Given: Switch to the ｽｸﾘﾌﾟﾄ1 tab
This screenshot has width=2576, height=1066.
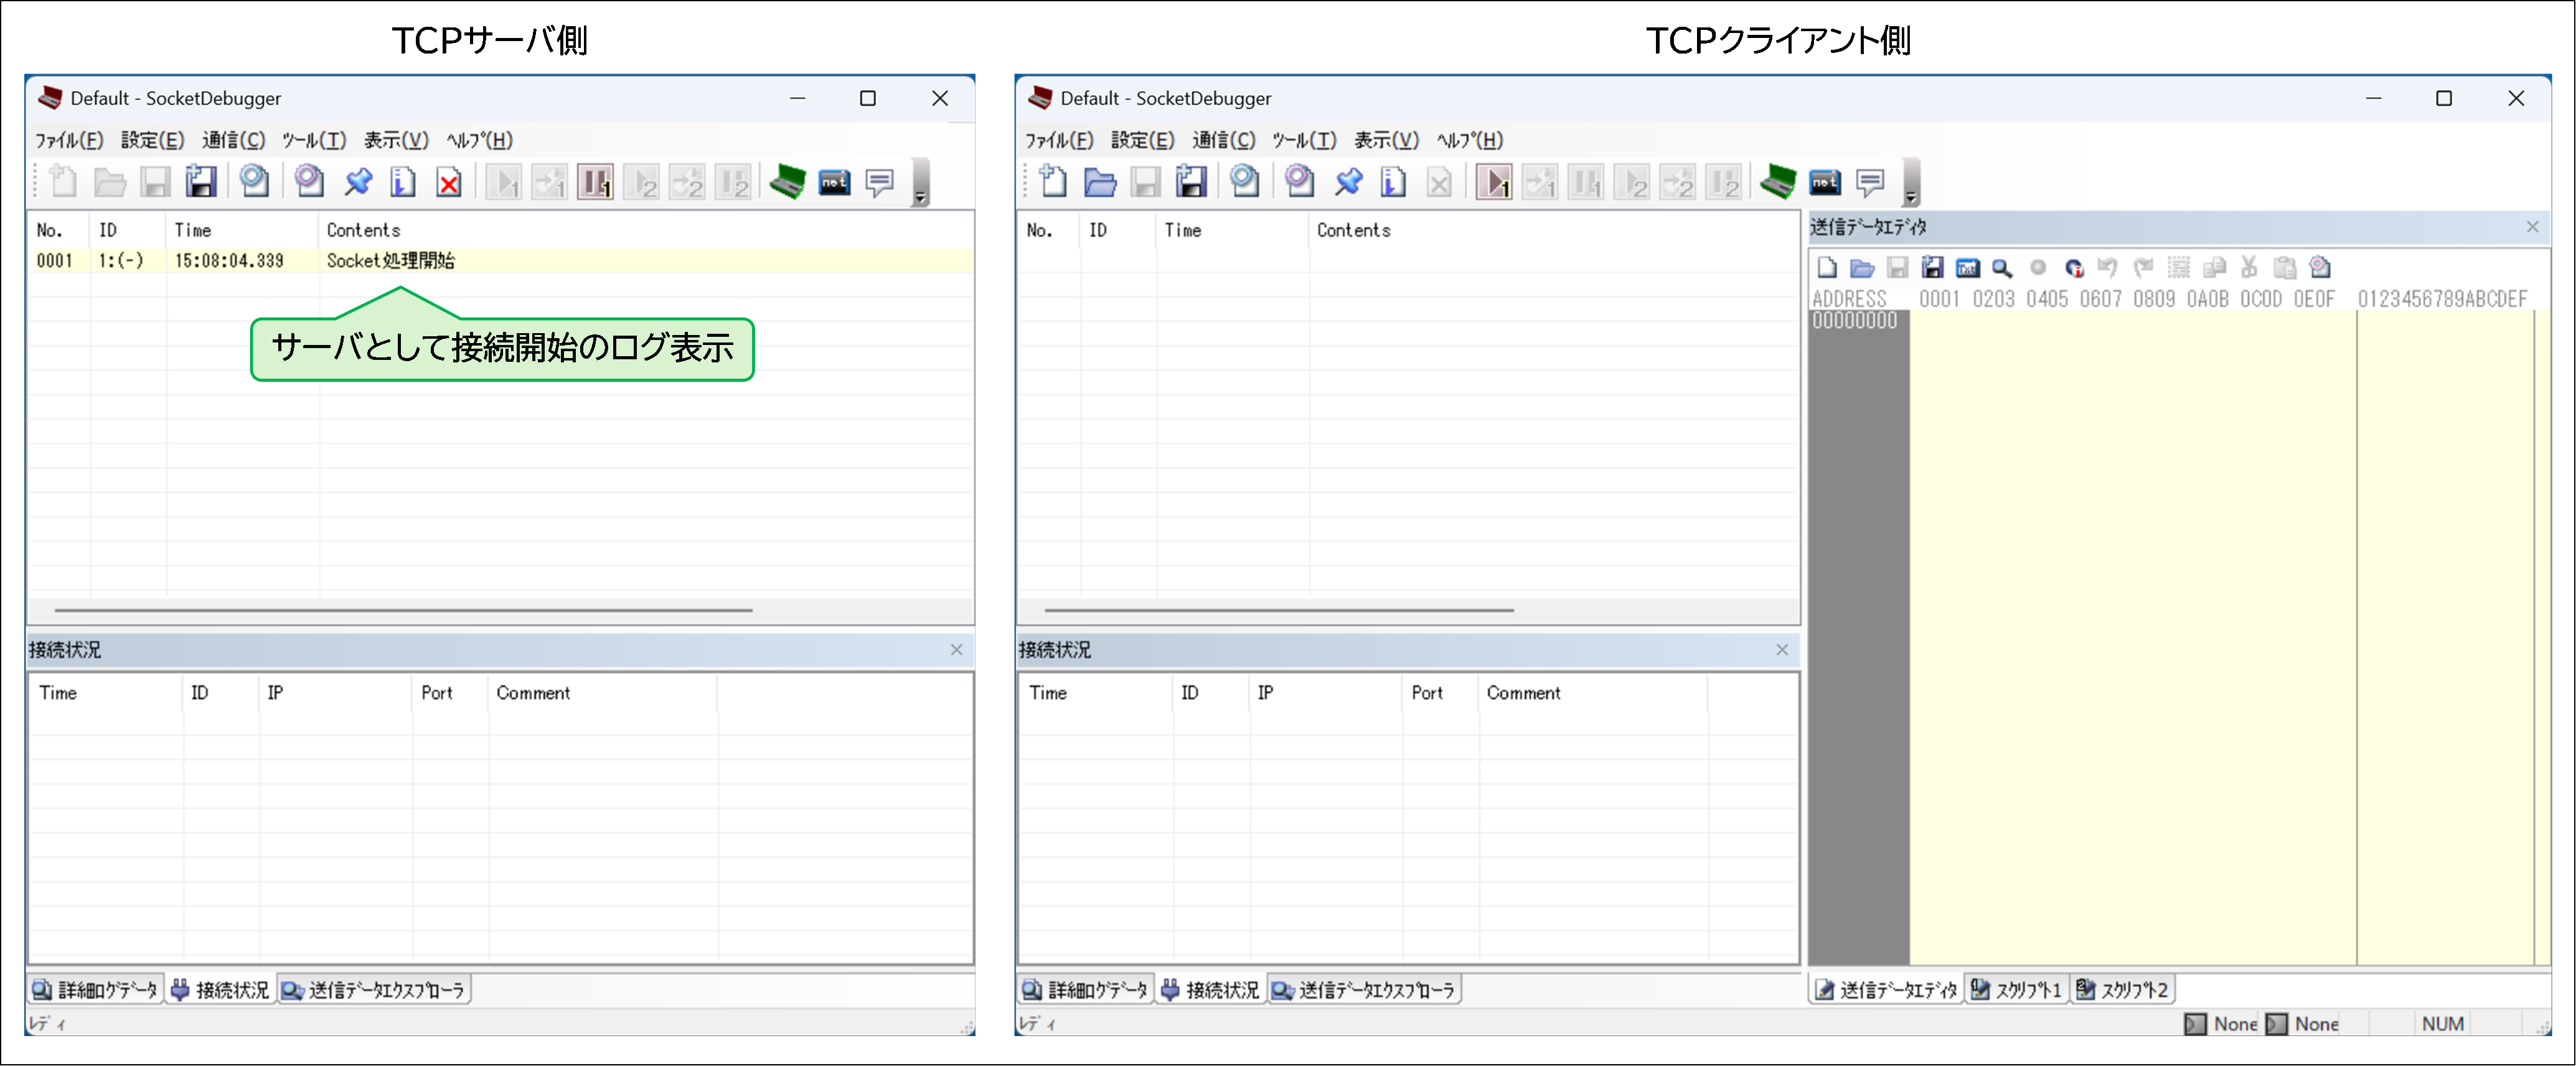Looking at the screenshot, I should (2016, 990).
